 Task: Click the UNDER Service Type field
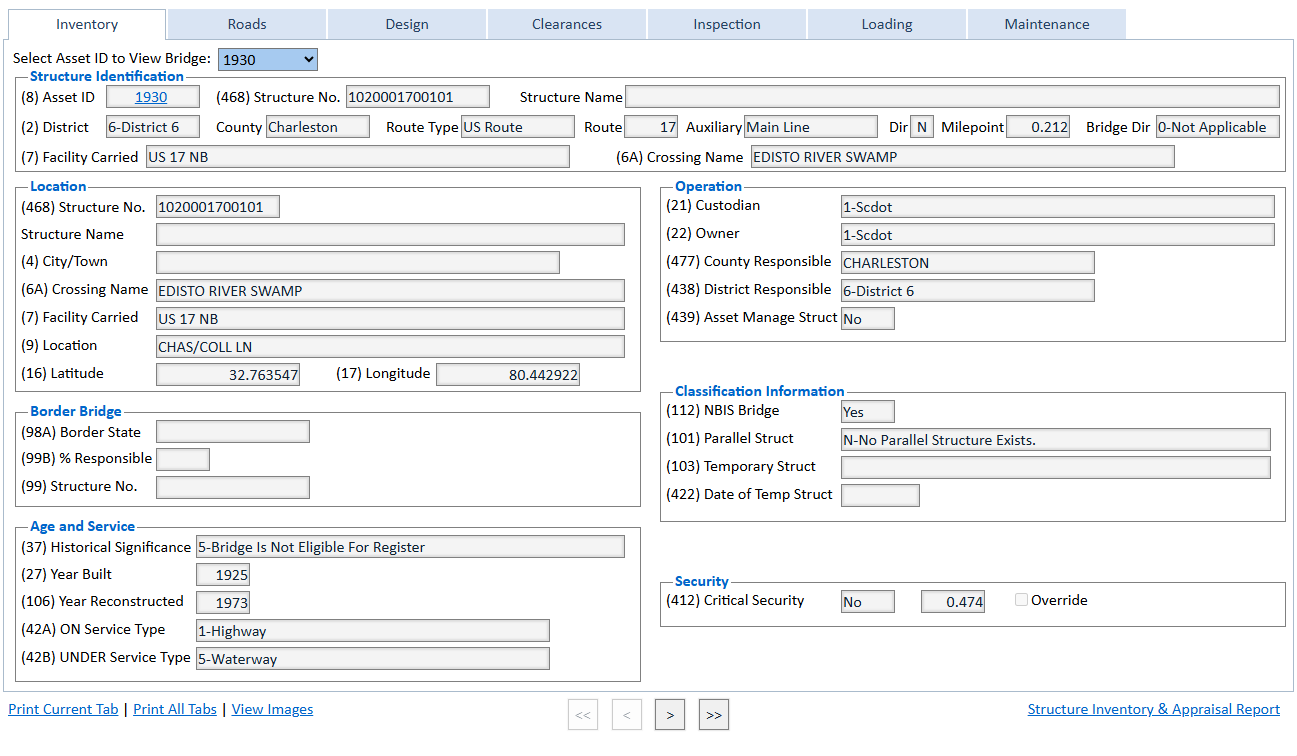pos(373,658)
